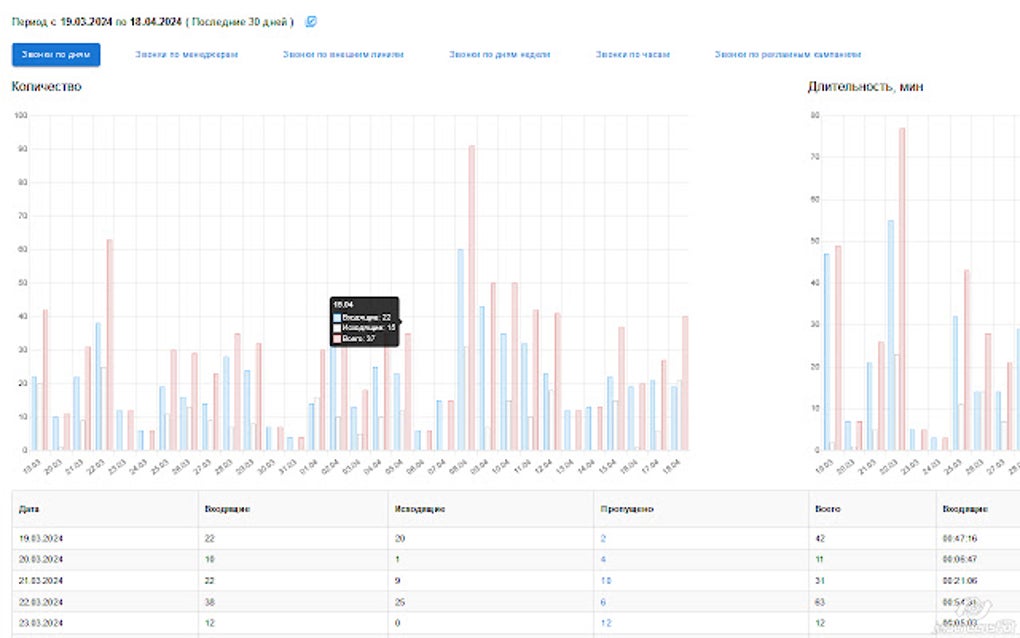1020x638 pixels.
Task: Open the 'Звонки по часам' tab
Action: pyautogui.click(x=632, y=55)
